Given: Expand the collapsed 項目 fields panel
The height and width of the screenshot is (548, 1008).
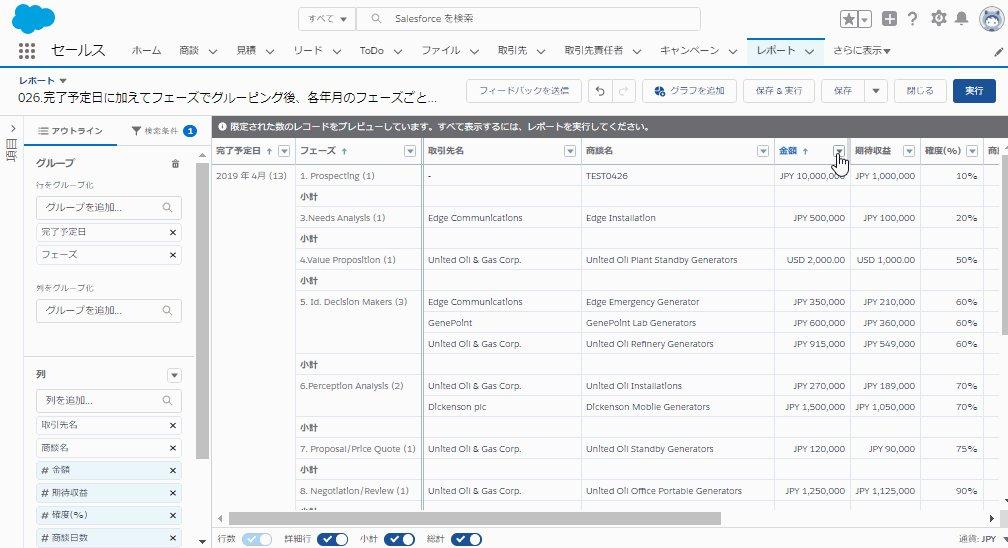Looking at the screenshot, I should pyautogui.click(x=12, y=129).
